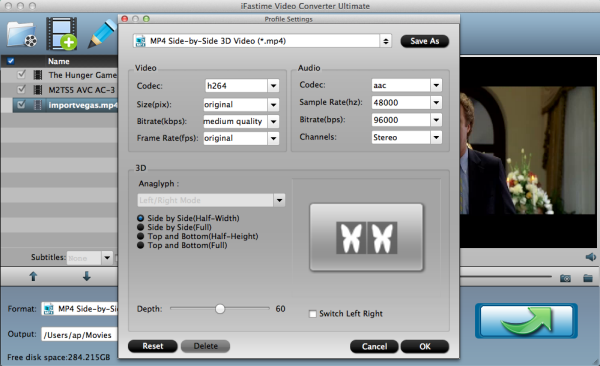Start conversion with big green arrow button
The width and height of the screenshot is (600, 366).
click(526, 321)
